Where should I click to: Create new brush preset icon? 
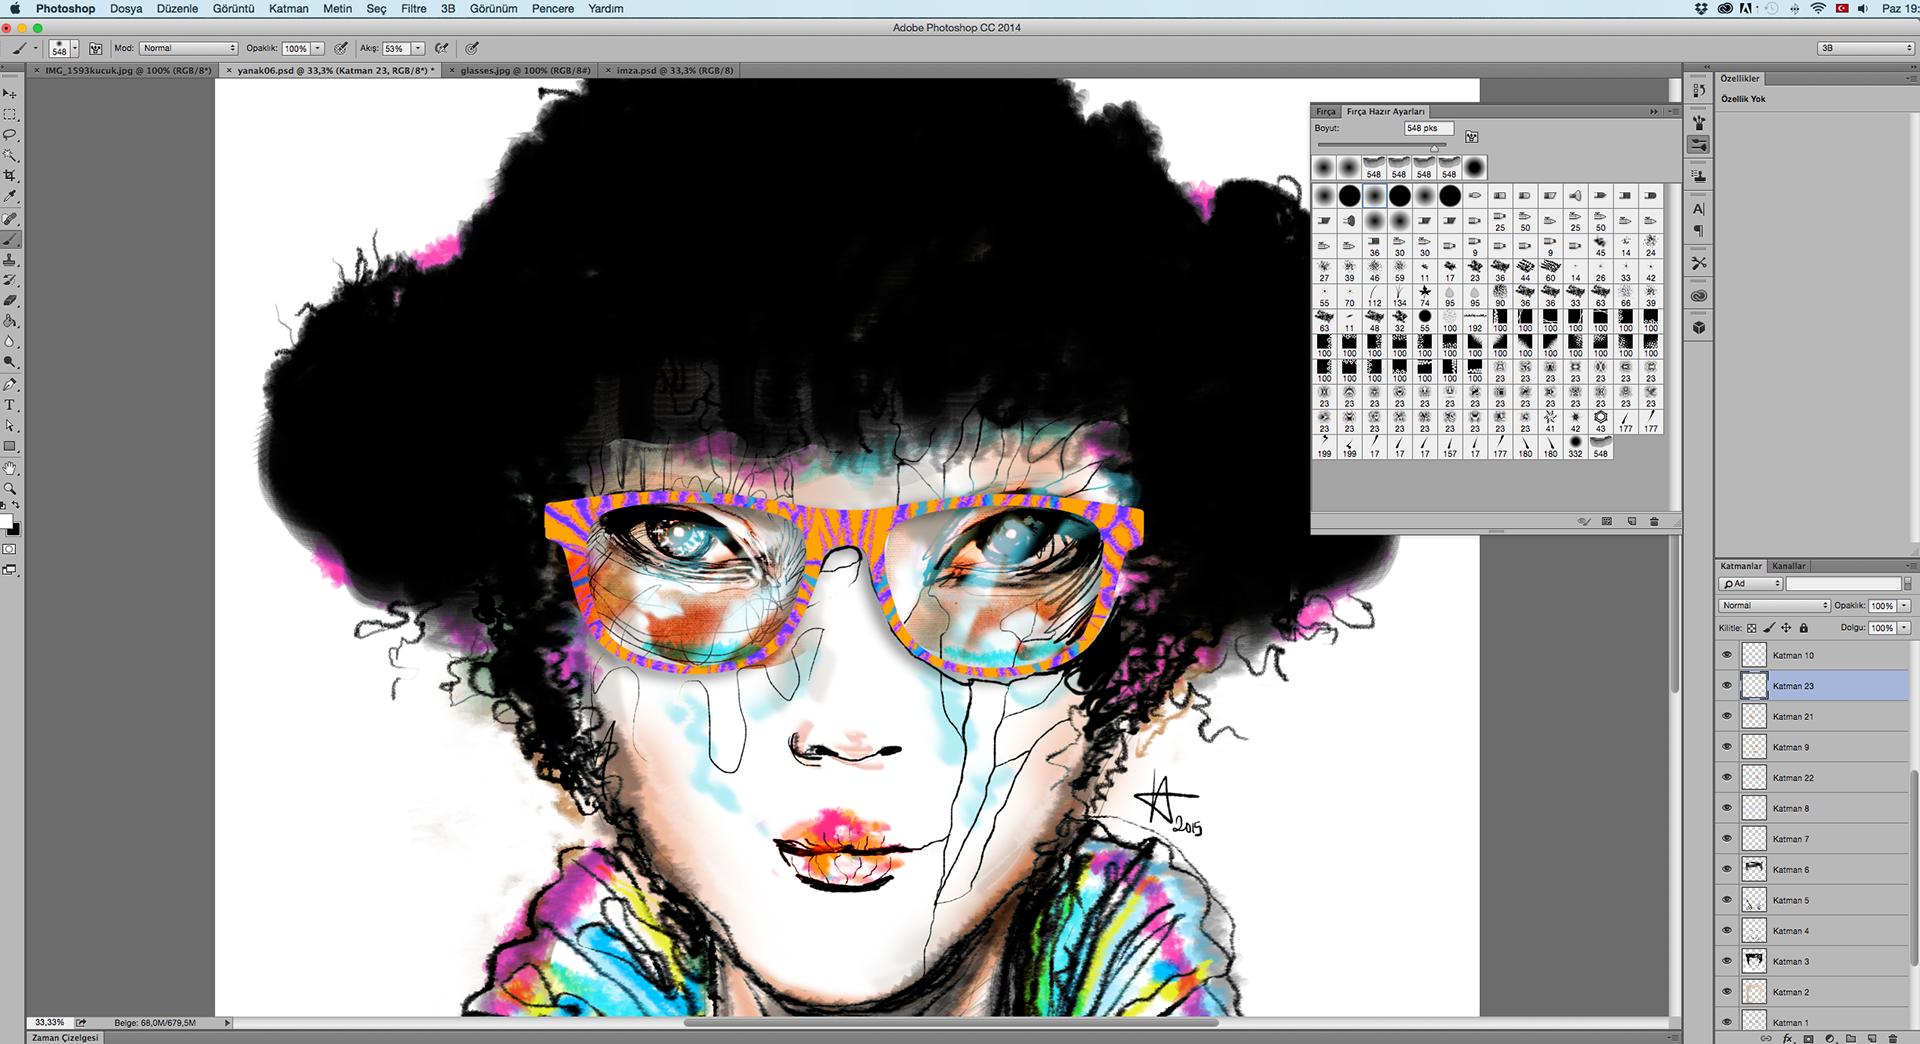(1631, 522)
